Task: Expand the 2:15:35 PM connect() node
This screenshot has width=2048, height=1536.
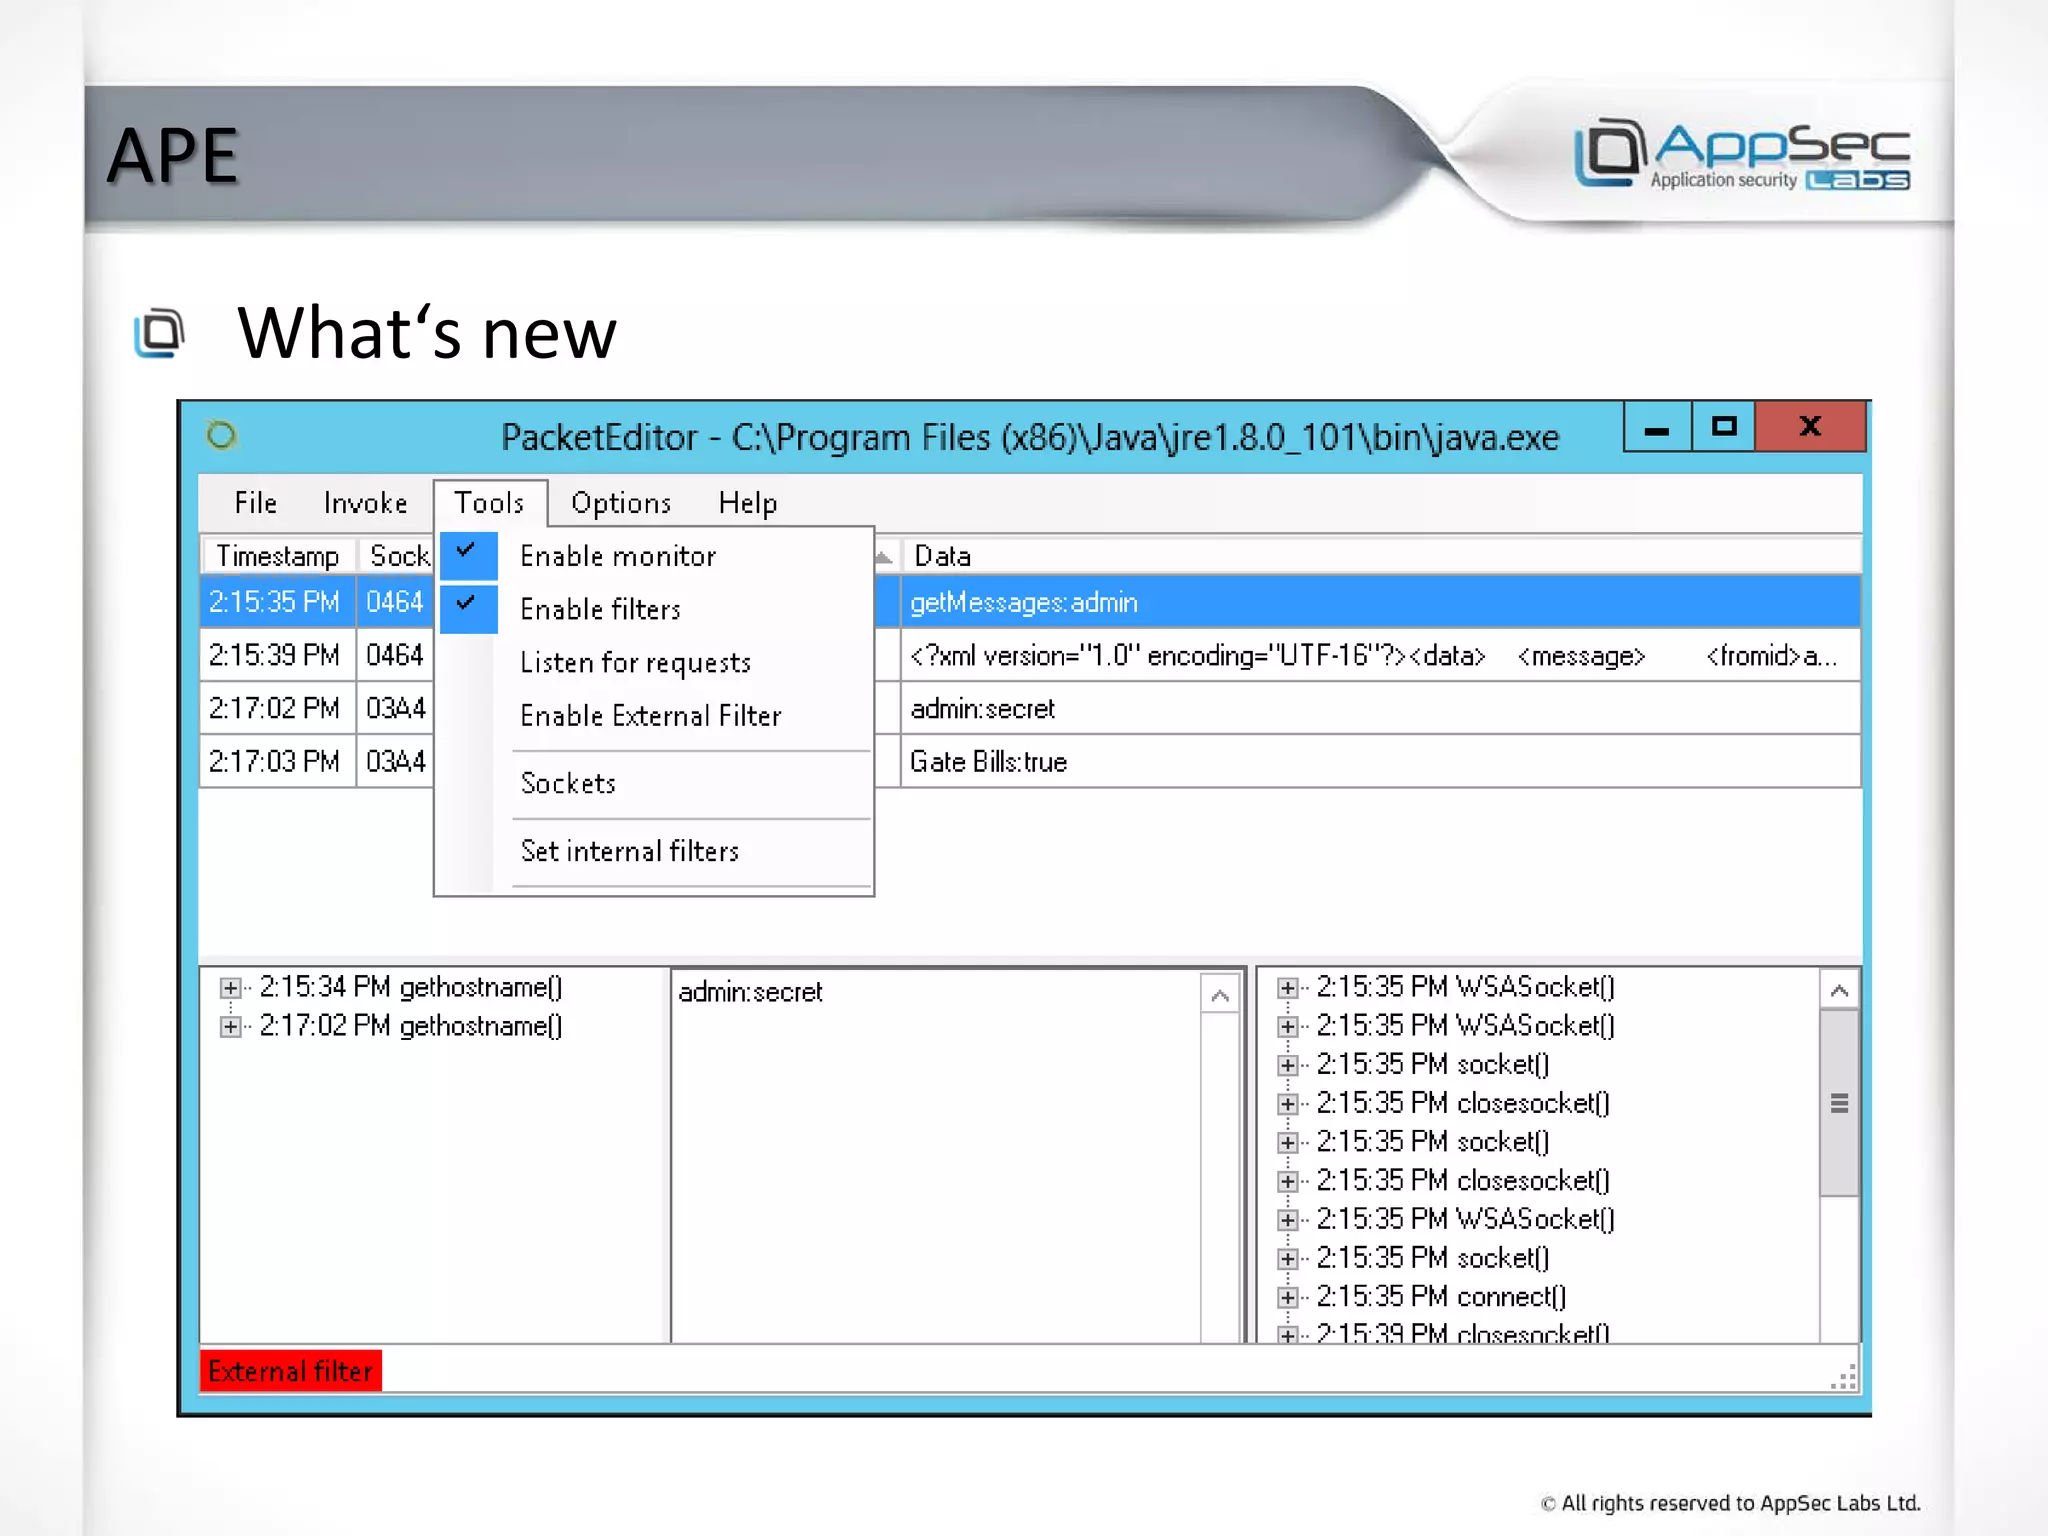Action: coord(1287,1297)
